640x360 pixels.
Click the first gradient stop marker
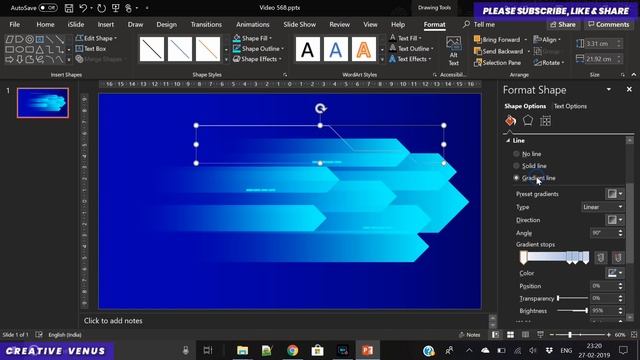523,258
